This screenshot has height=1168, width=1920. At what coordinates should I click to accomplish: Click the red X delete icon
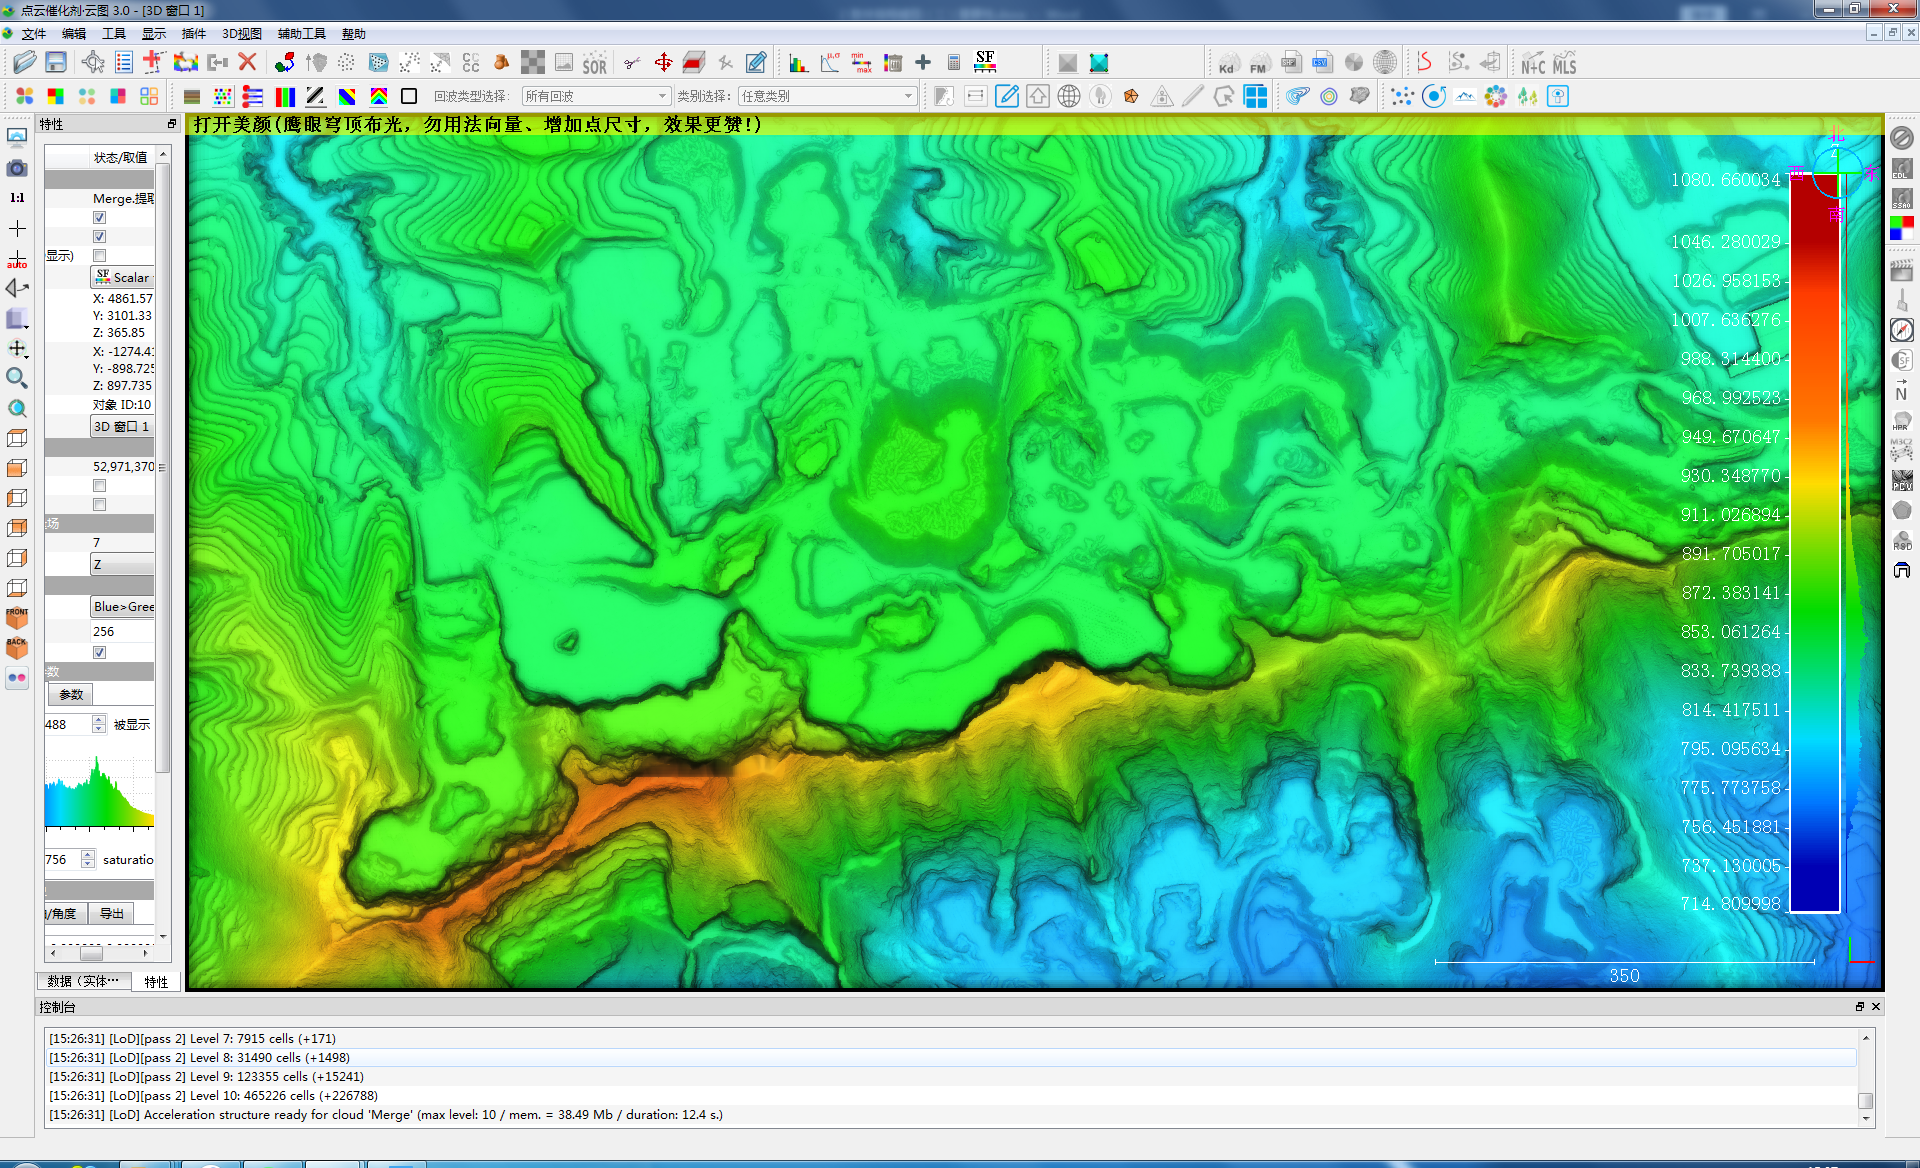248,63
